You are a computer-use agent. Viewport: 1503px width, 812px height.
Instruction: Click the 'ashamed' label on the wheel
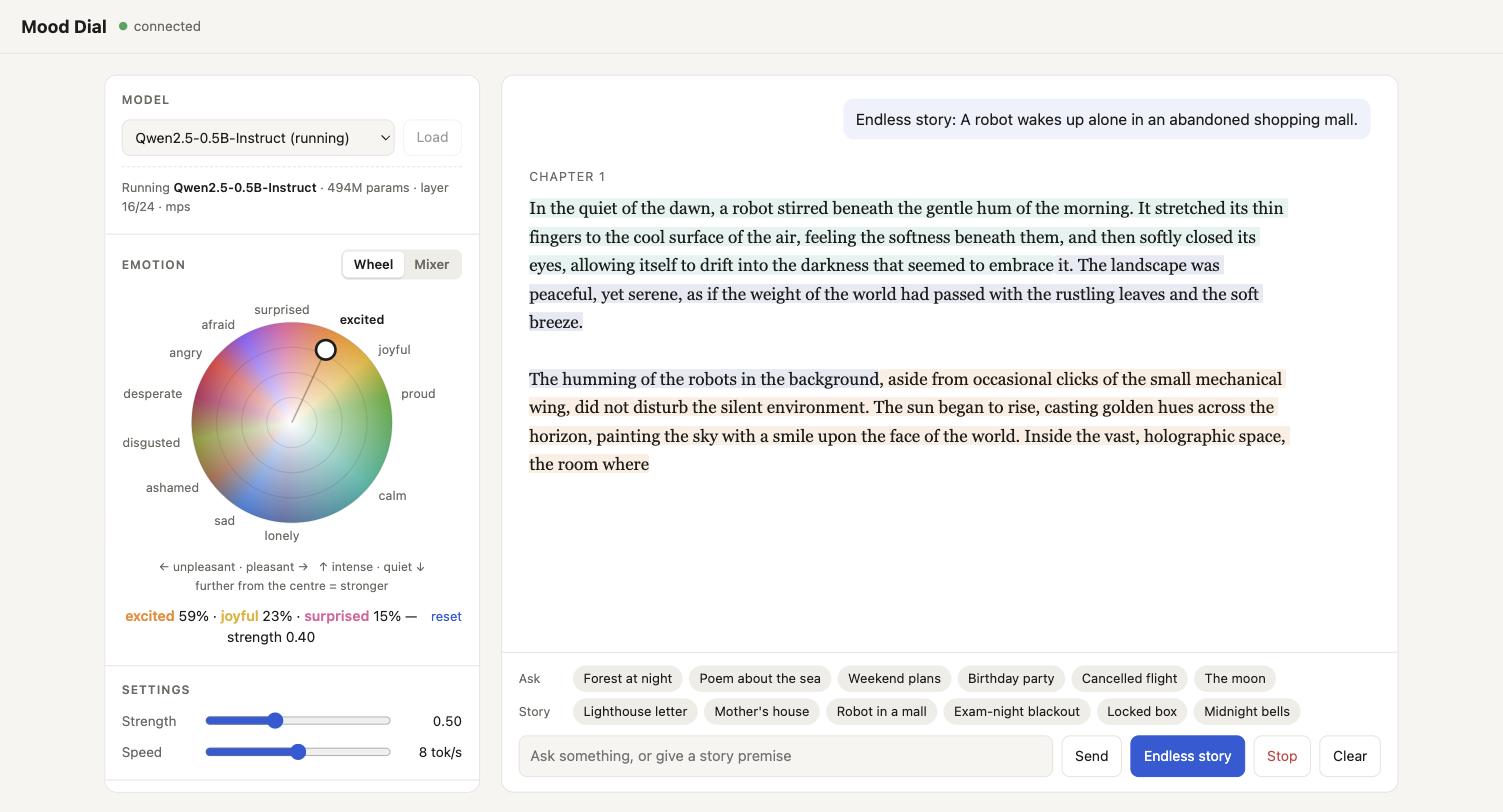pyautogui.click(x=172, y=488)
